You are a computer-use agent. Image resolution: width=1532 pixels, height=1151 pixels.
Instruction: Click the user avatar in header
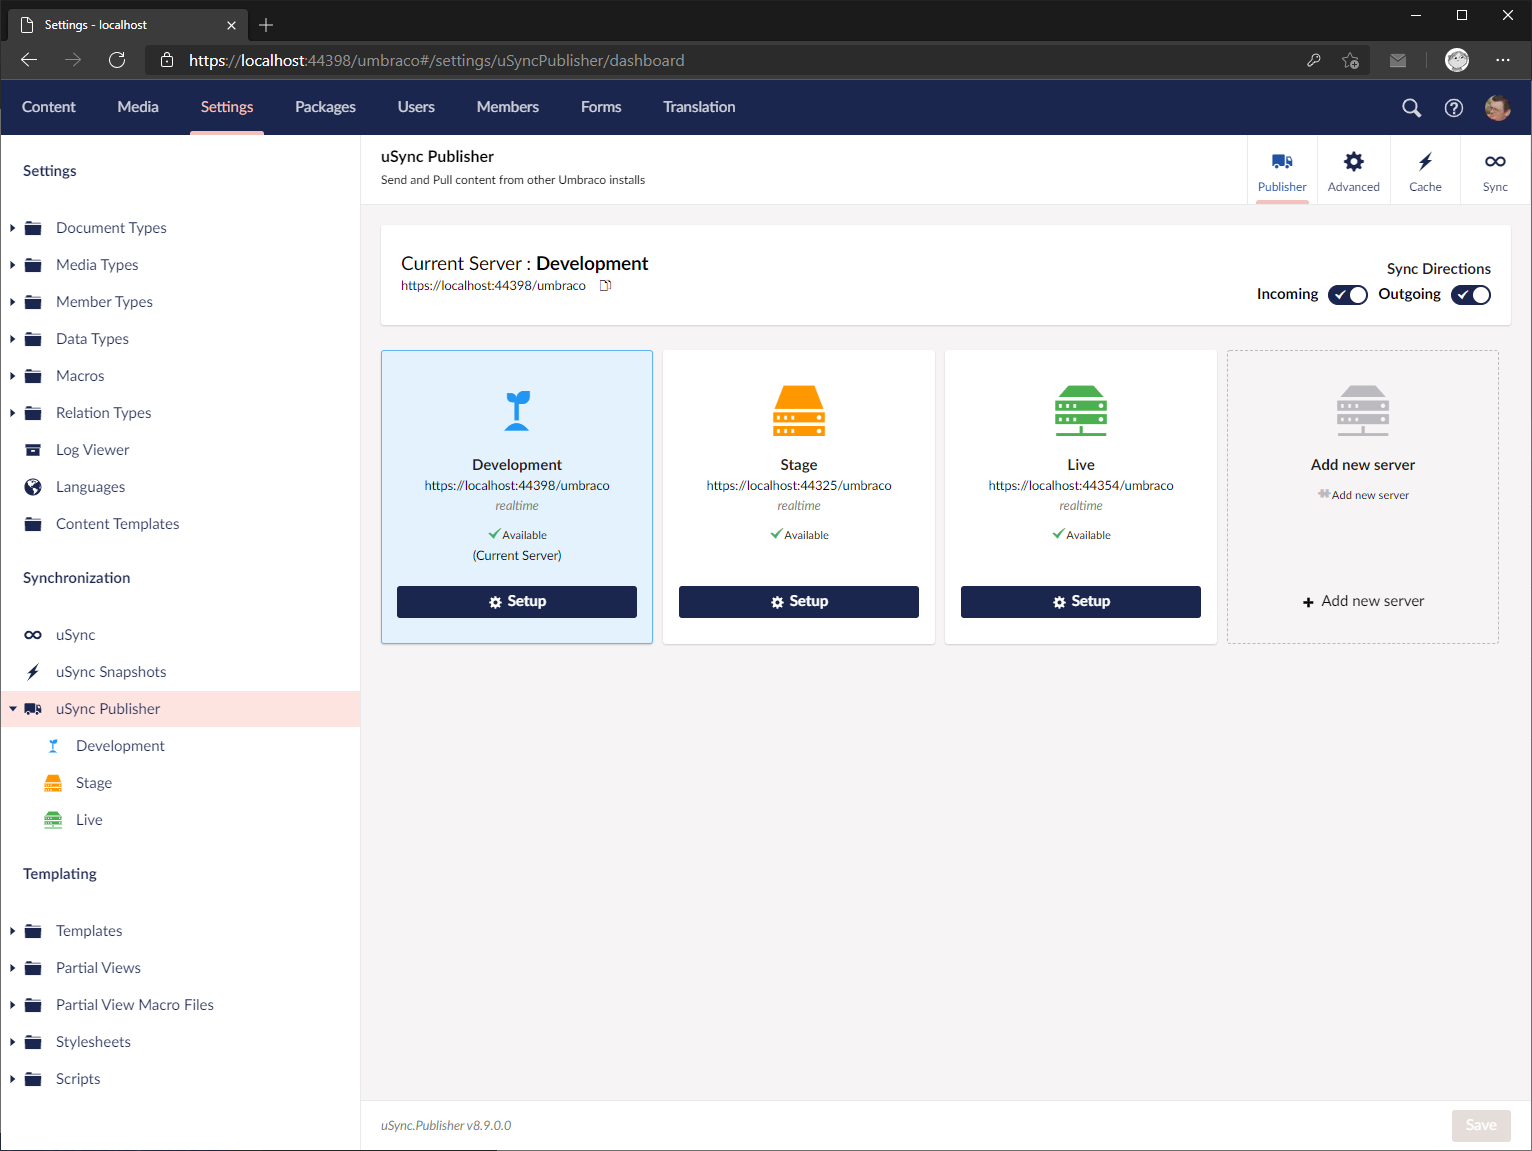tap(1497, 108)
